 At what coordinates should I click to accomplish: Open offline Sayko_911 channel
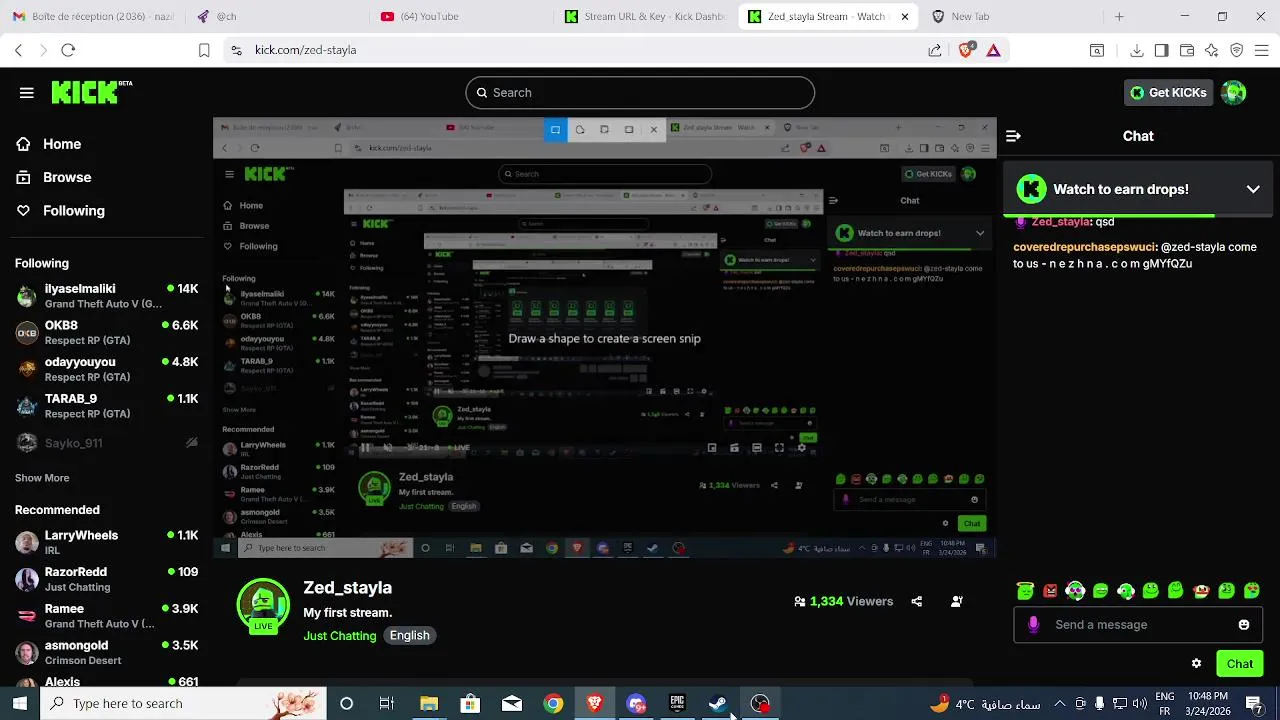pos(107,443)
